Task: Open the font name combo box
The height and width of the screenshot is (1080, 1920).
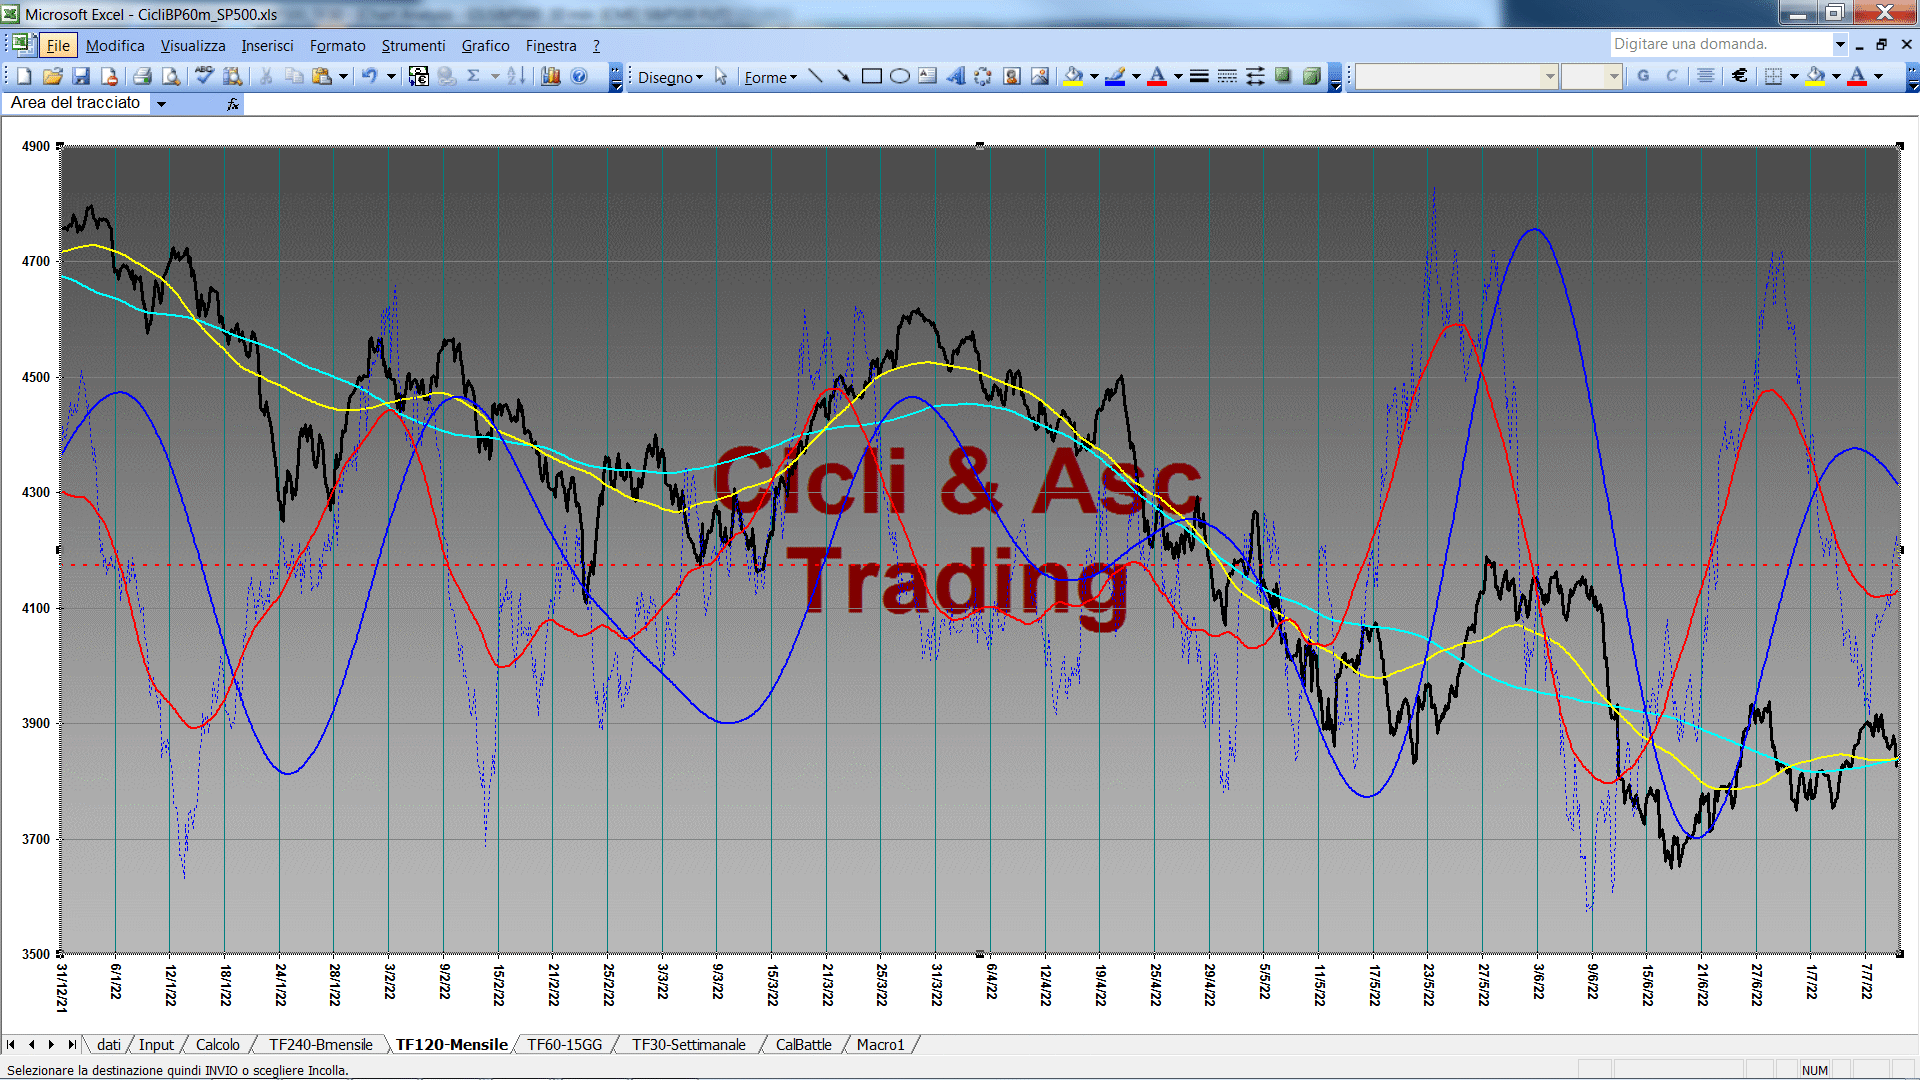Action: tap(1457, 76)
